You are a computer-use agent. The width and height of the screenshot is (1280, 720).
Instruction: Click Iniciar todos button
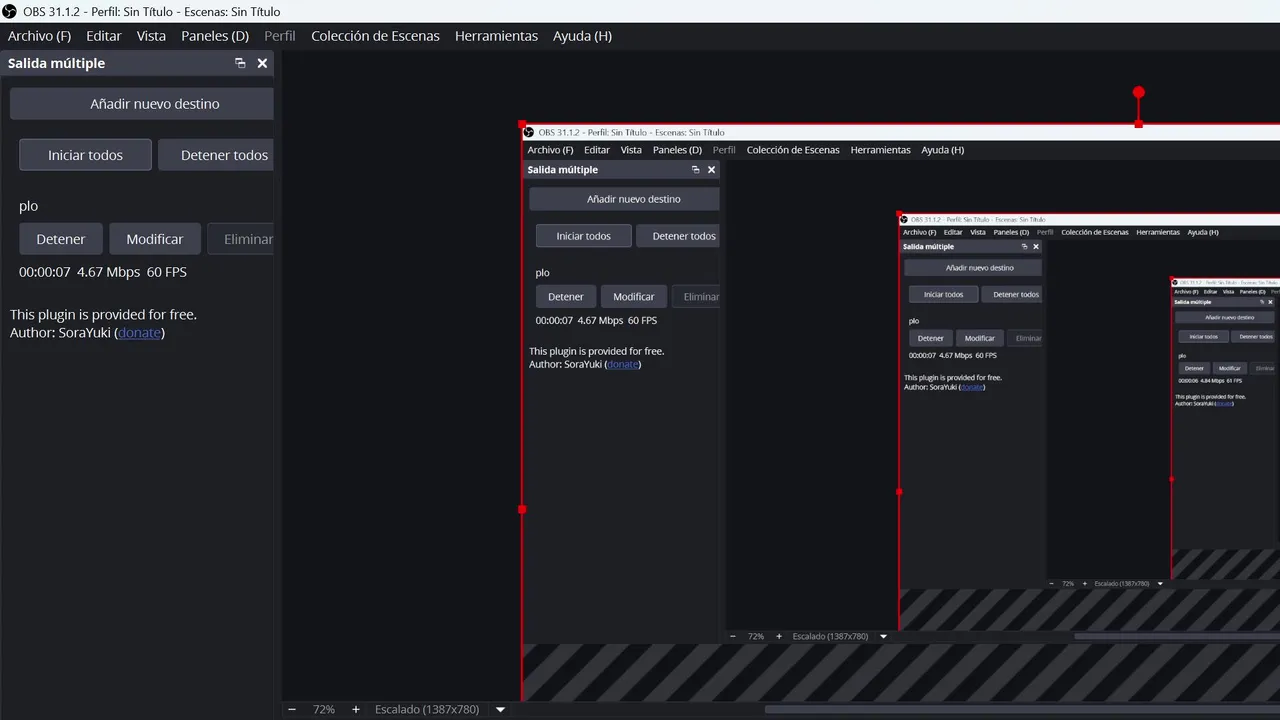85,155
